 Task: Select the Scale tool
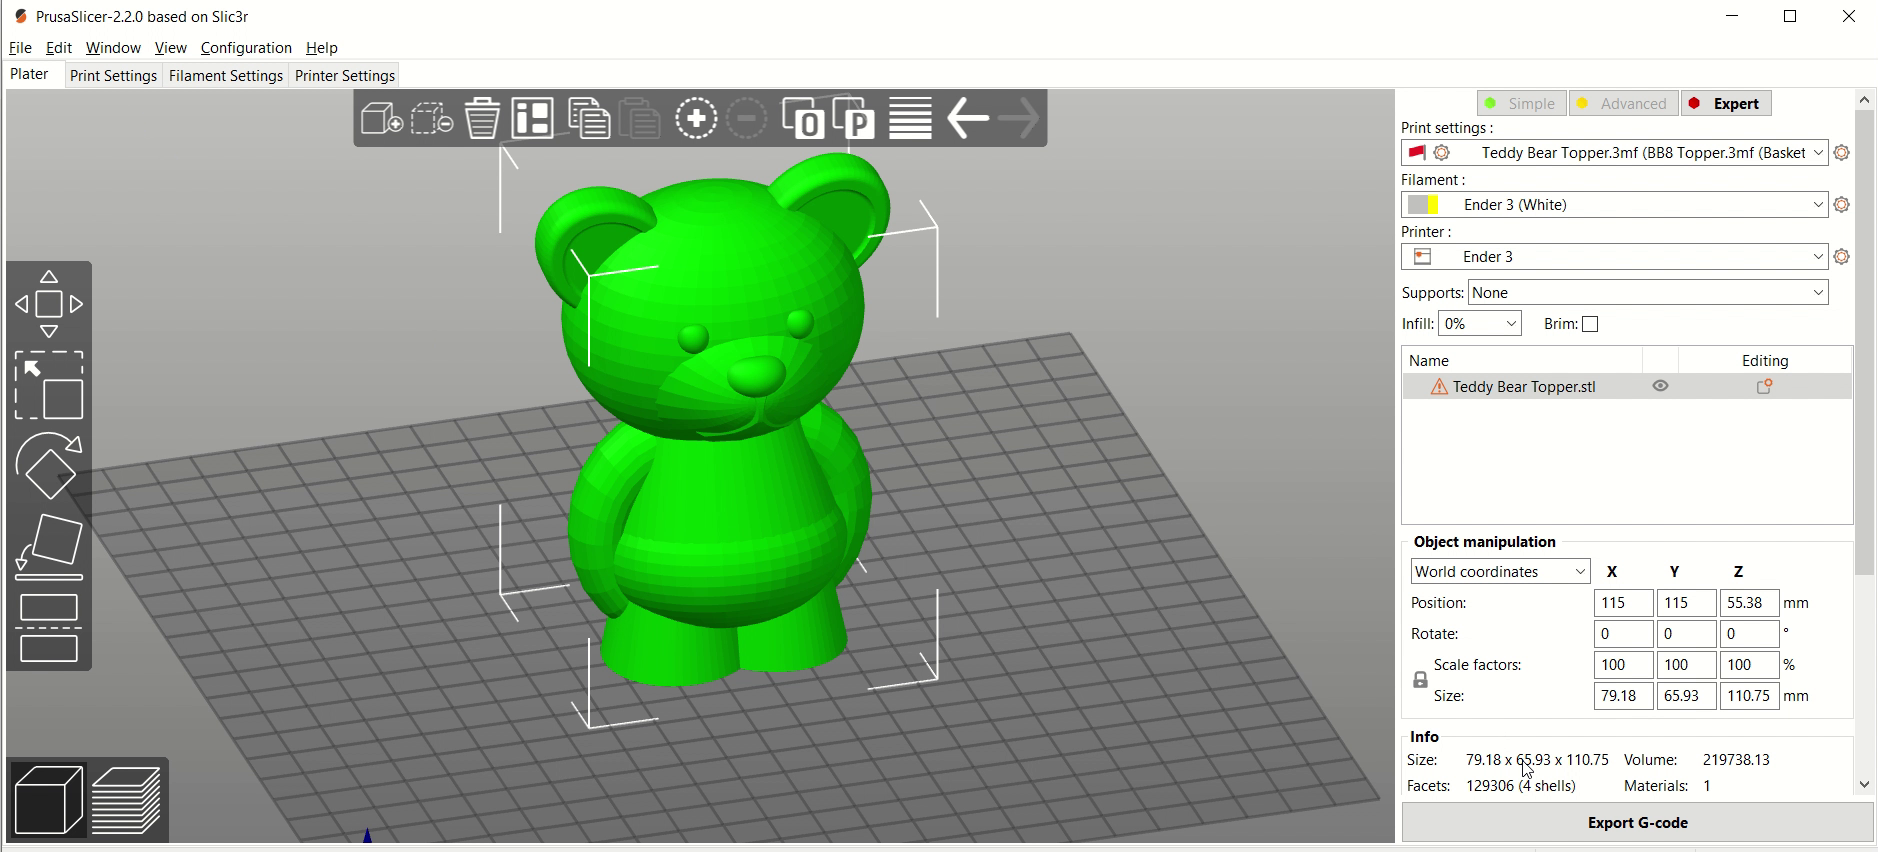tap(48, 384)
